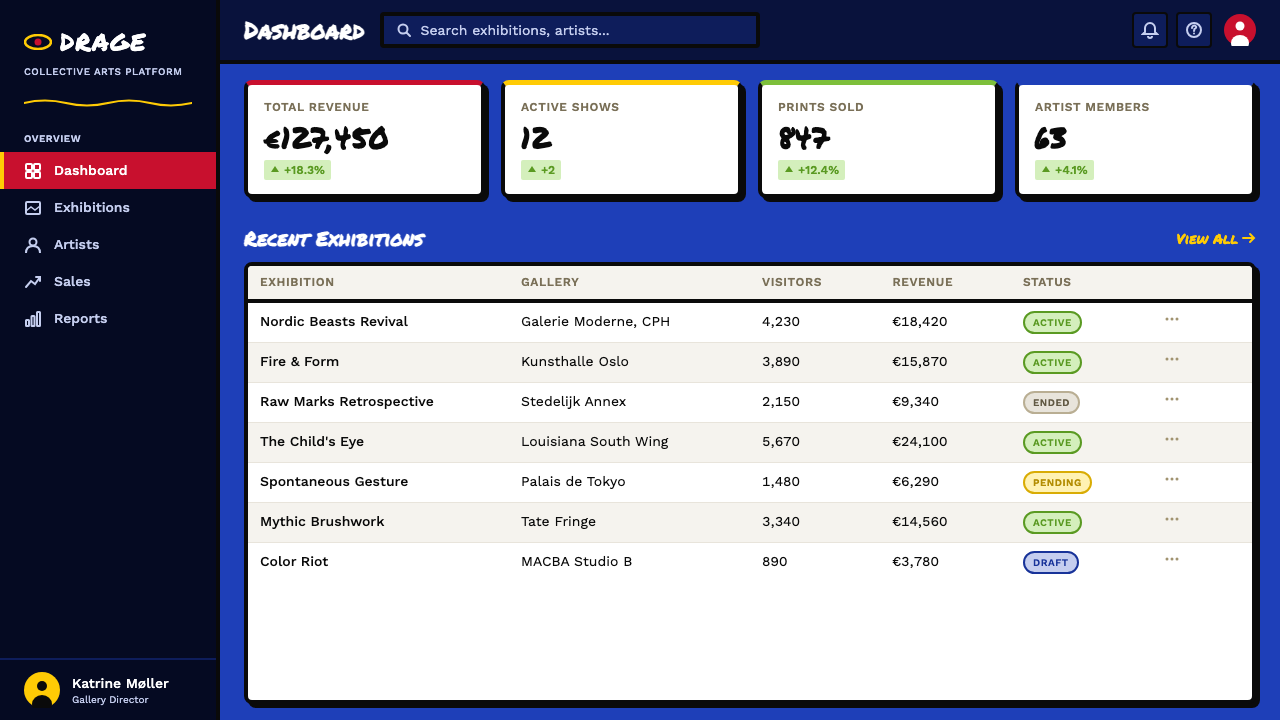Screen dimensions: 1280x720
Task: Expand row menu for Color Riot
Action: [1172, 559]
